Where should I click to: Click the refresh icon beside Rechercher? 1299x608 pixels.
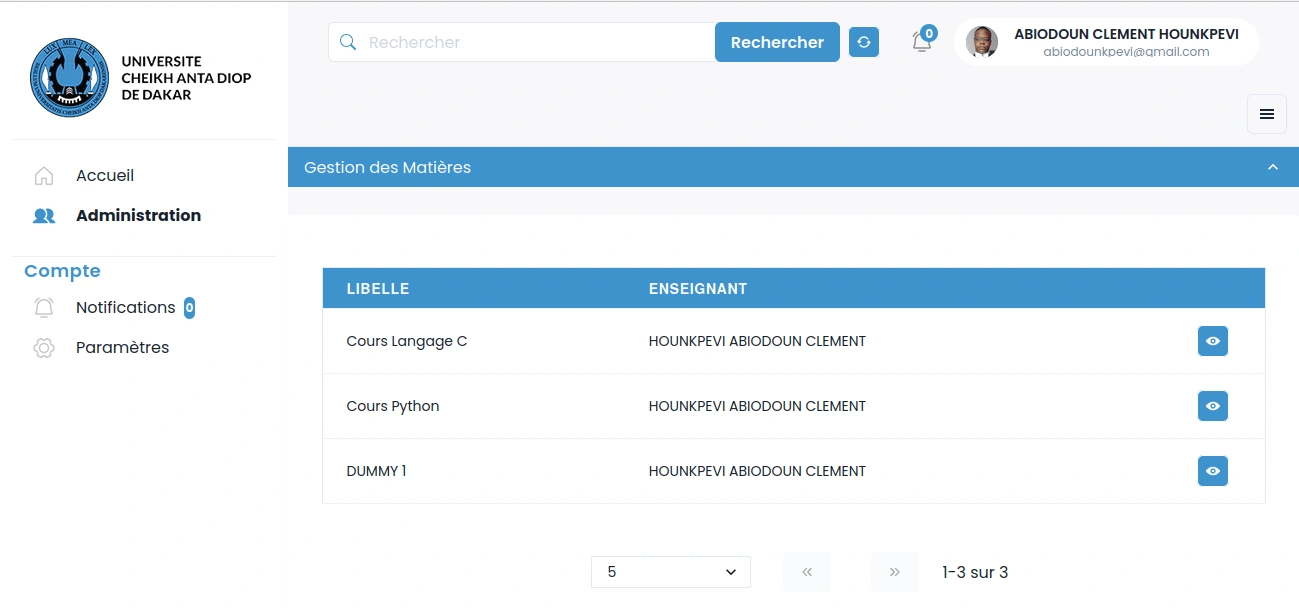point(864,42)
